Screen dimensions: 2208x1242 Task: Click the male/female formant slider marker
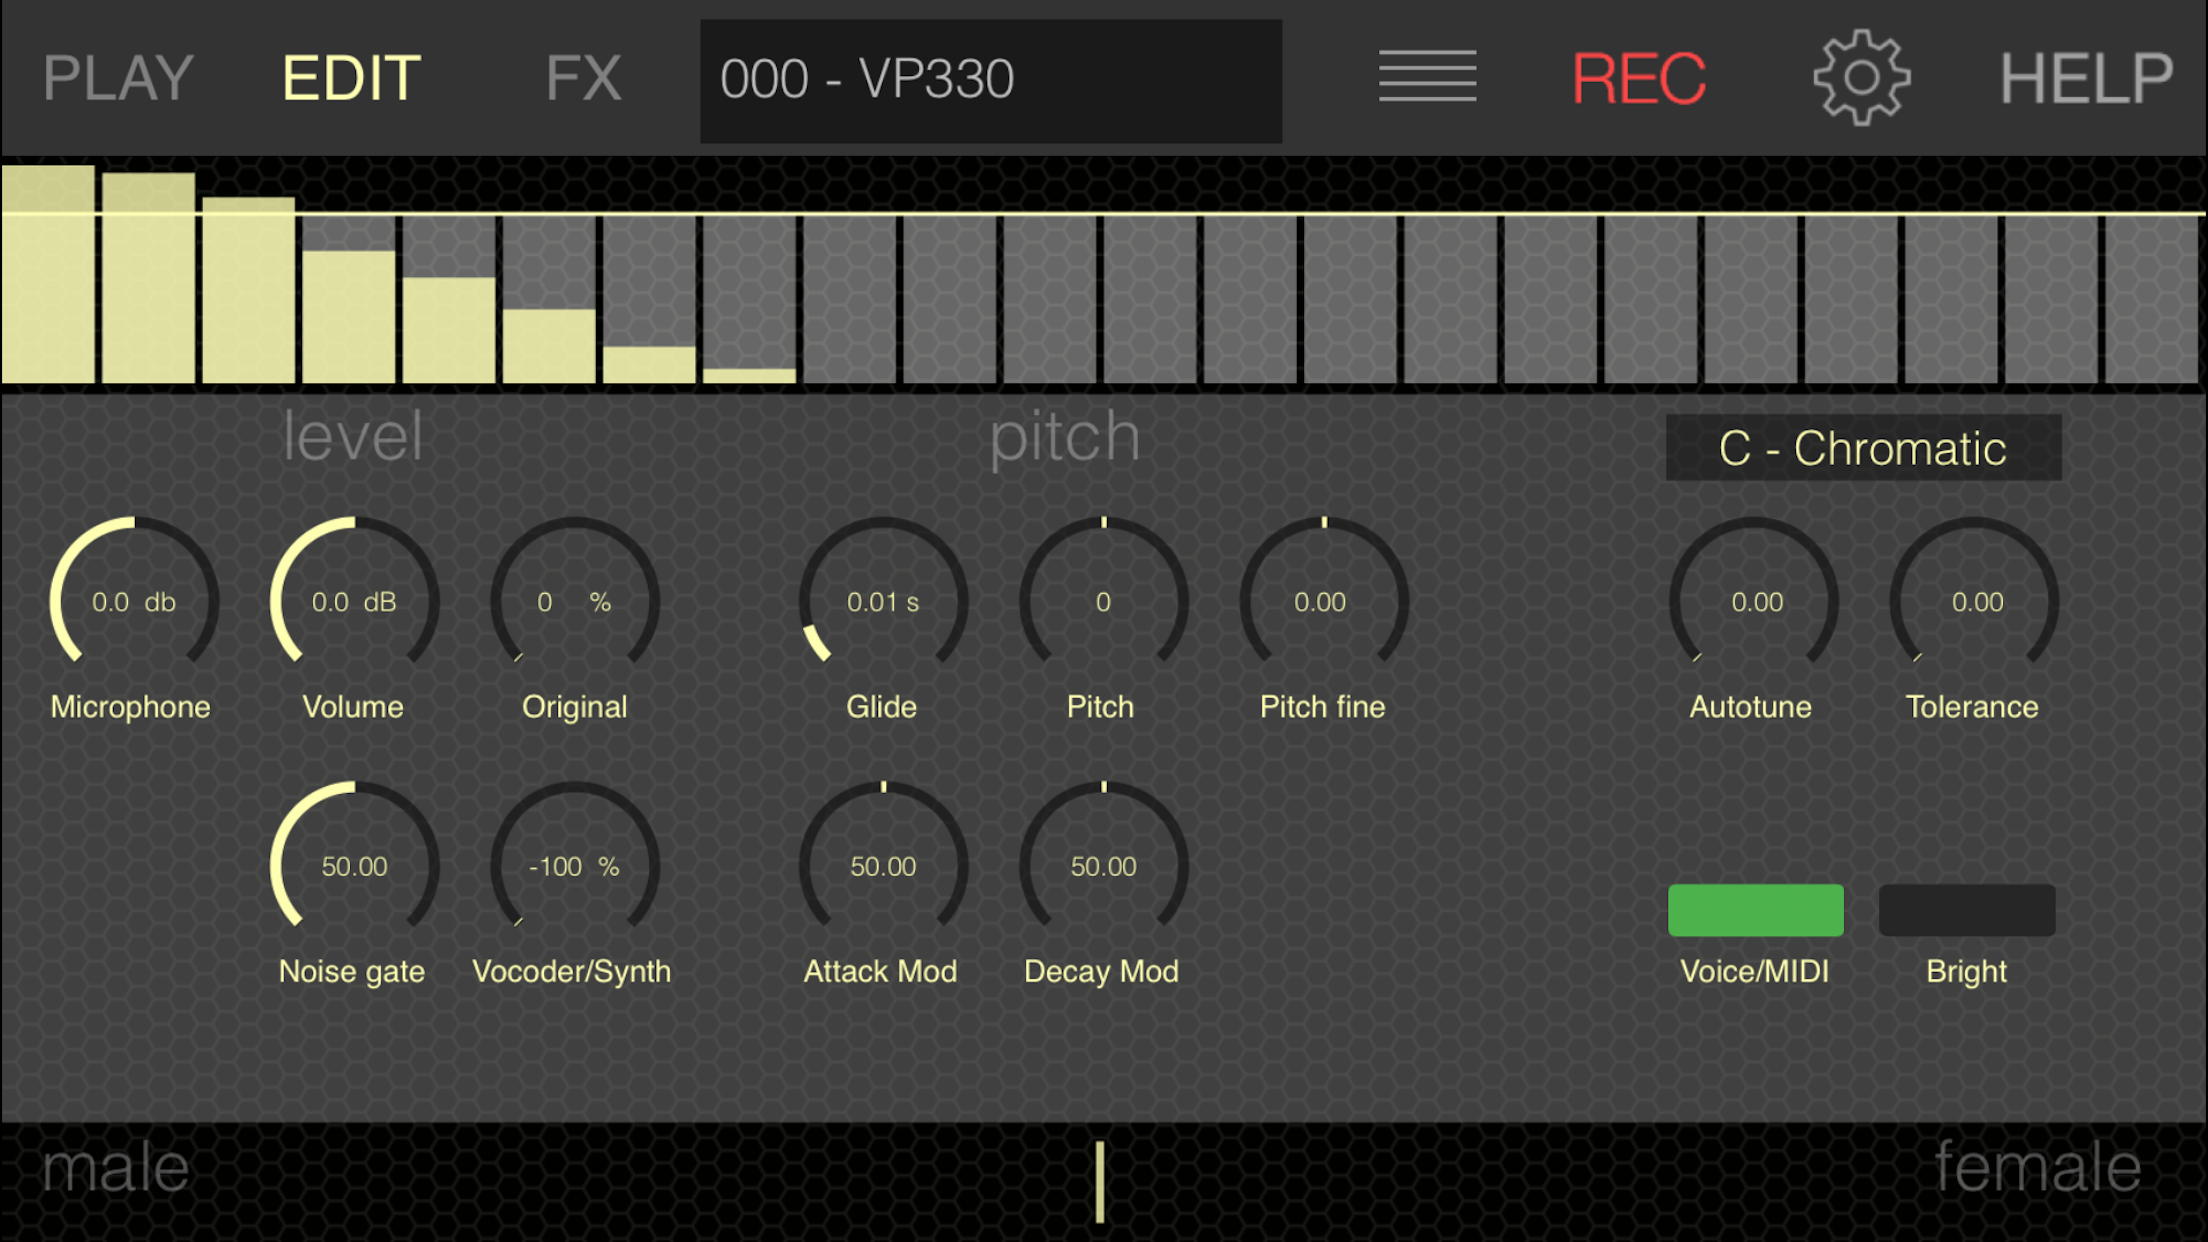point(1100,1182)
